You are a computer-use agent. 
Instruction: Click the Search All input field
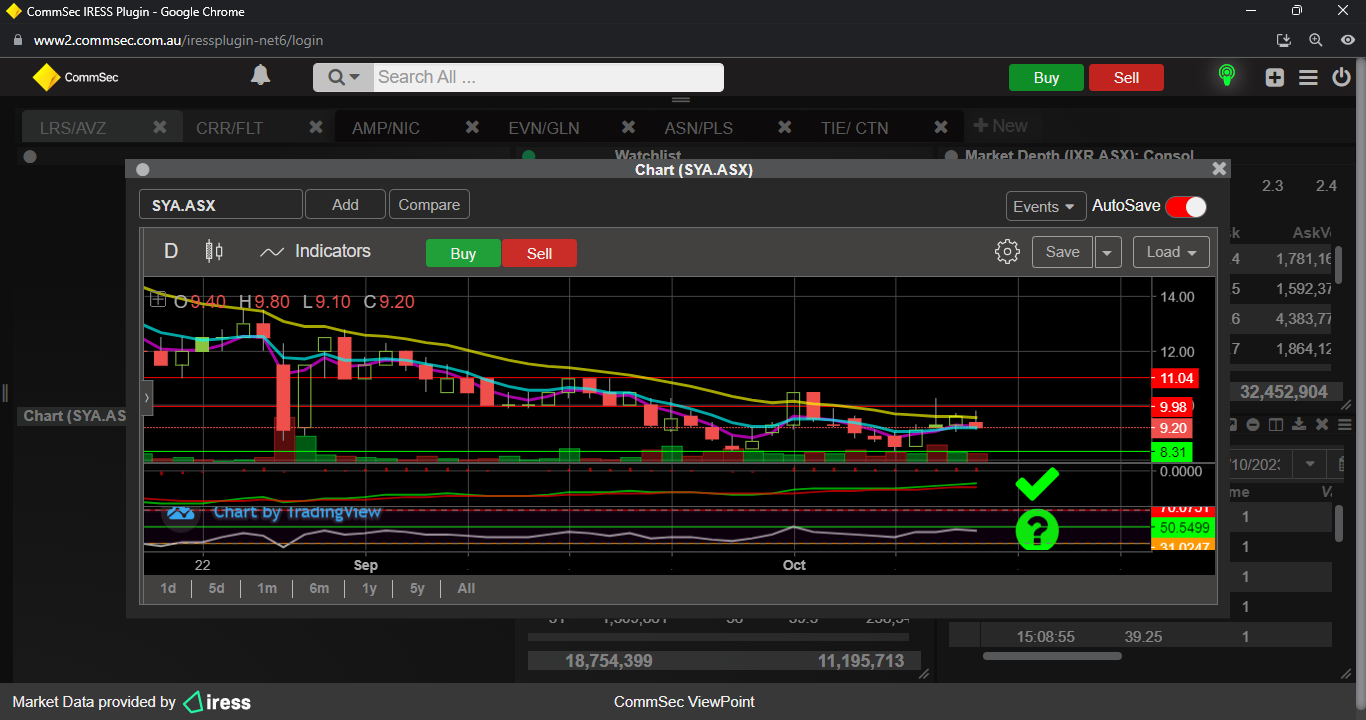pyautogui.click(x=548, y=77)
